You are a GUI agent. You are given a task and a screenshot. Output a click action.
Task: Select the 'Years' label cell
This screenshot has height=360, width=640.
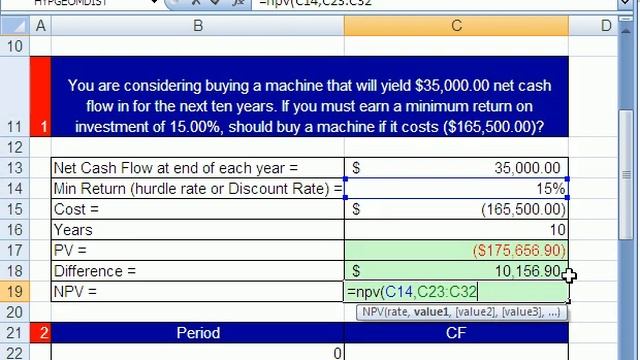198,230
